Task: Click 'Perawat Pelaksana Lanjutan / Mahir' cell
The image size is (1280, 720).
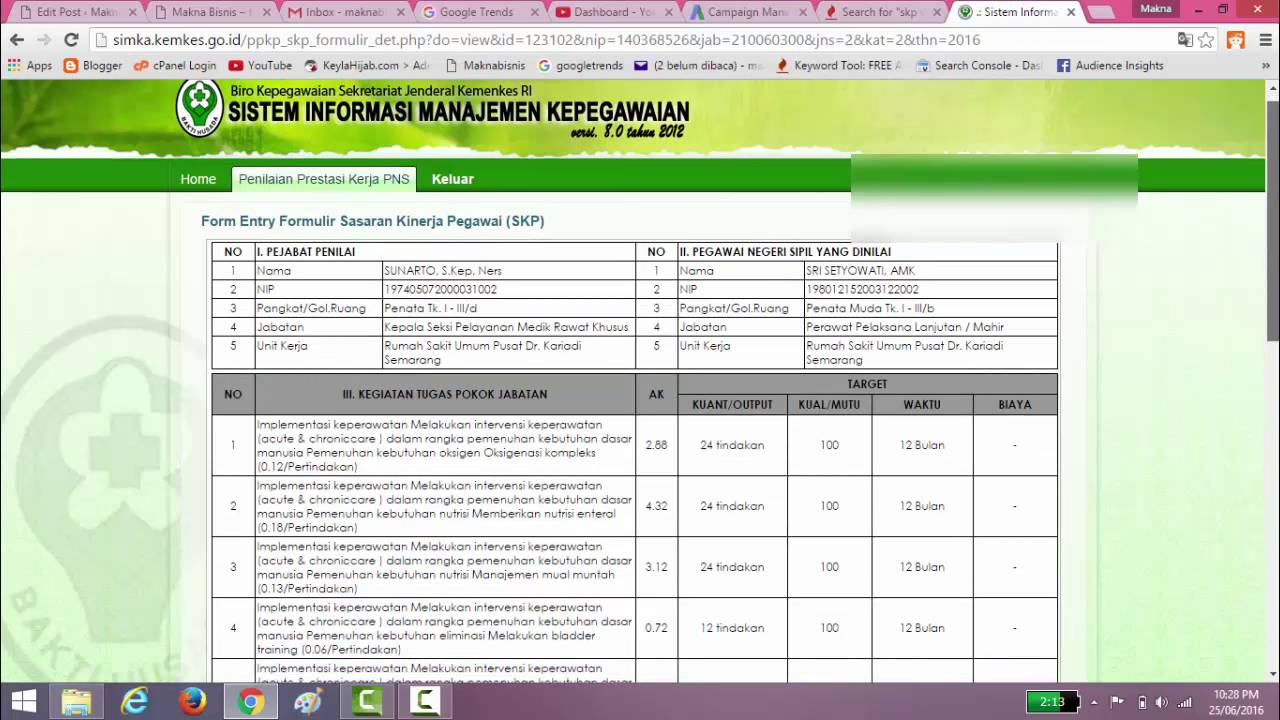Action: [930, 327]
